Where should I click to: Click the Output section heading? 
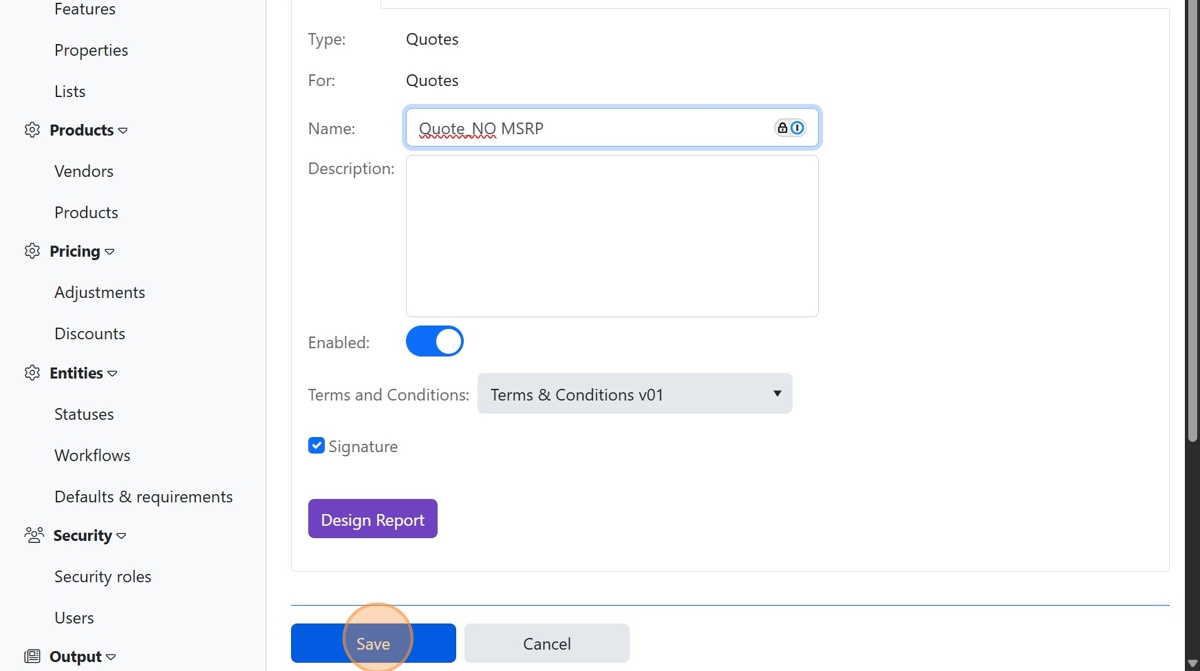(76, 657)
